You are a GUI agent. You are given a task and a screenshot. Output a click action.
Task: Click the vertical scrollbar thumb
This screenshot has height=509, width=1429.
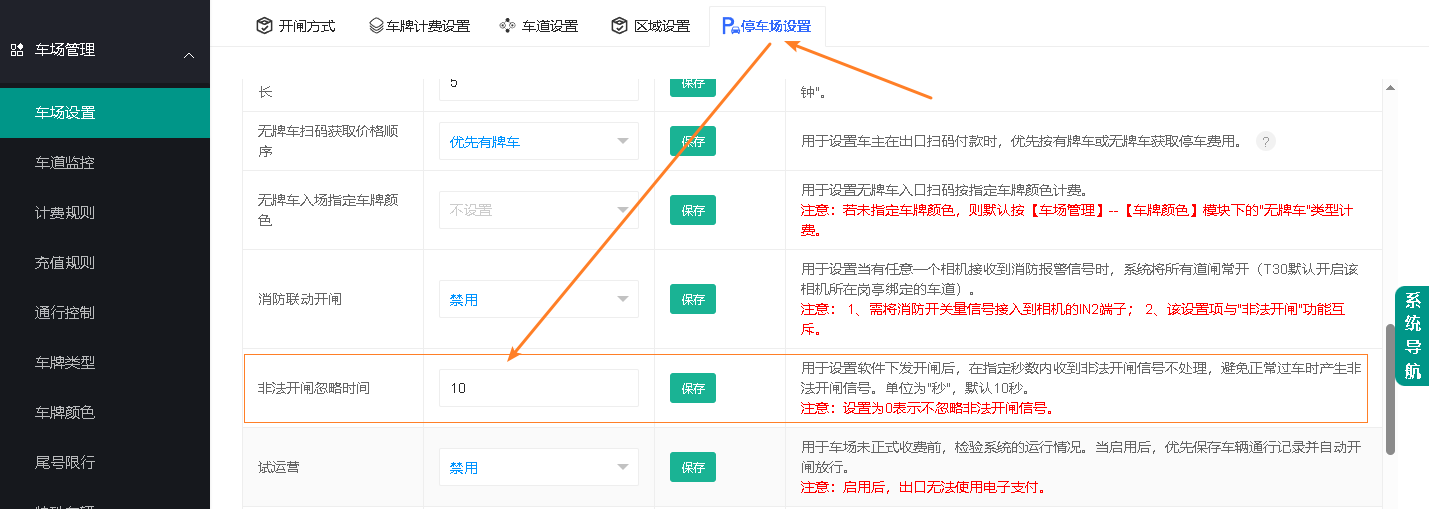1390,390
